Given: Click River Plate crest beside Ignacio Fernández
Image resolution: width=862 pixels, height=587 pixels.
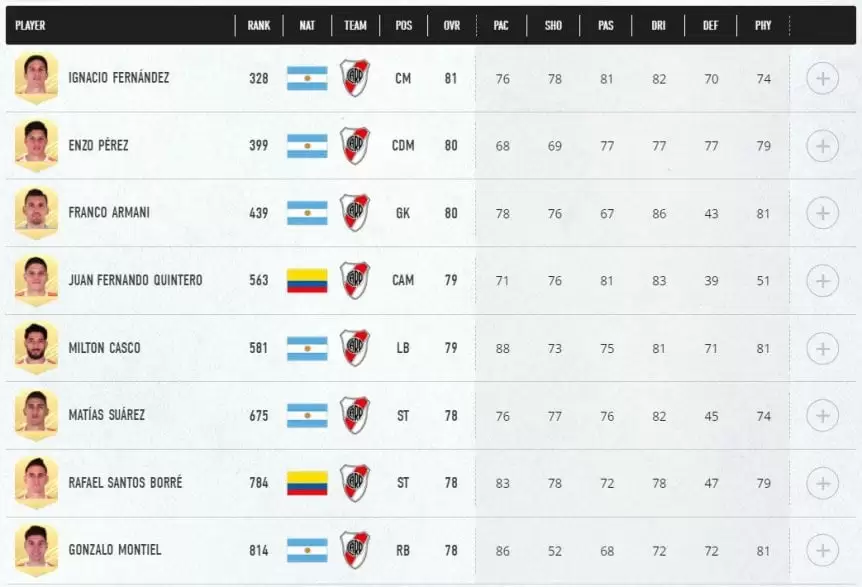Looking at the screenshot, I should (x=354, y=78).
